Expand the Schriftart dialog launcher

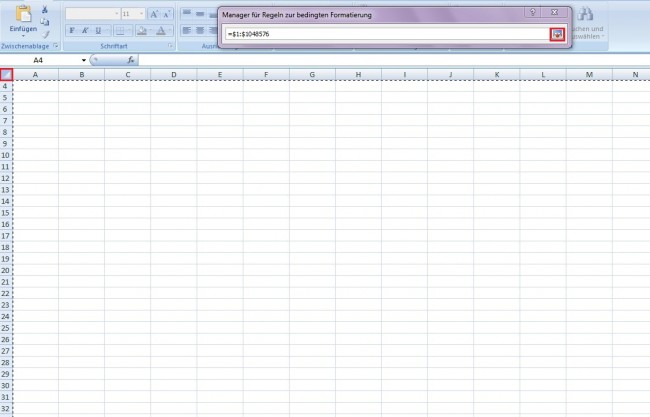click(x=170, y=46)
